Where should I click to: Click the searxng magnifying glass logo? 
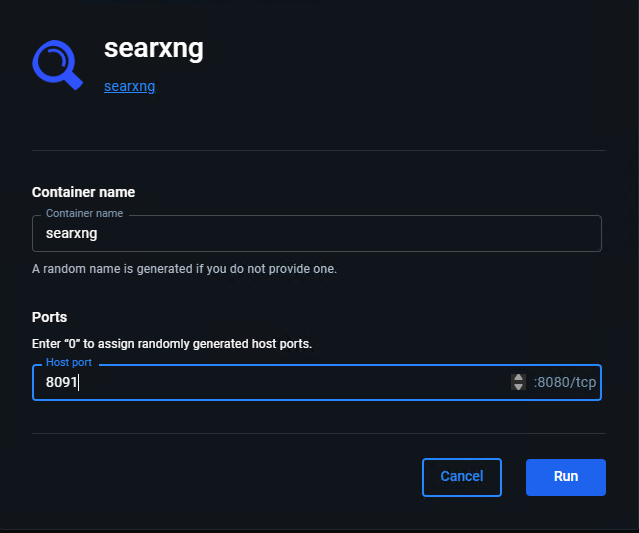pos(57,65)
